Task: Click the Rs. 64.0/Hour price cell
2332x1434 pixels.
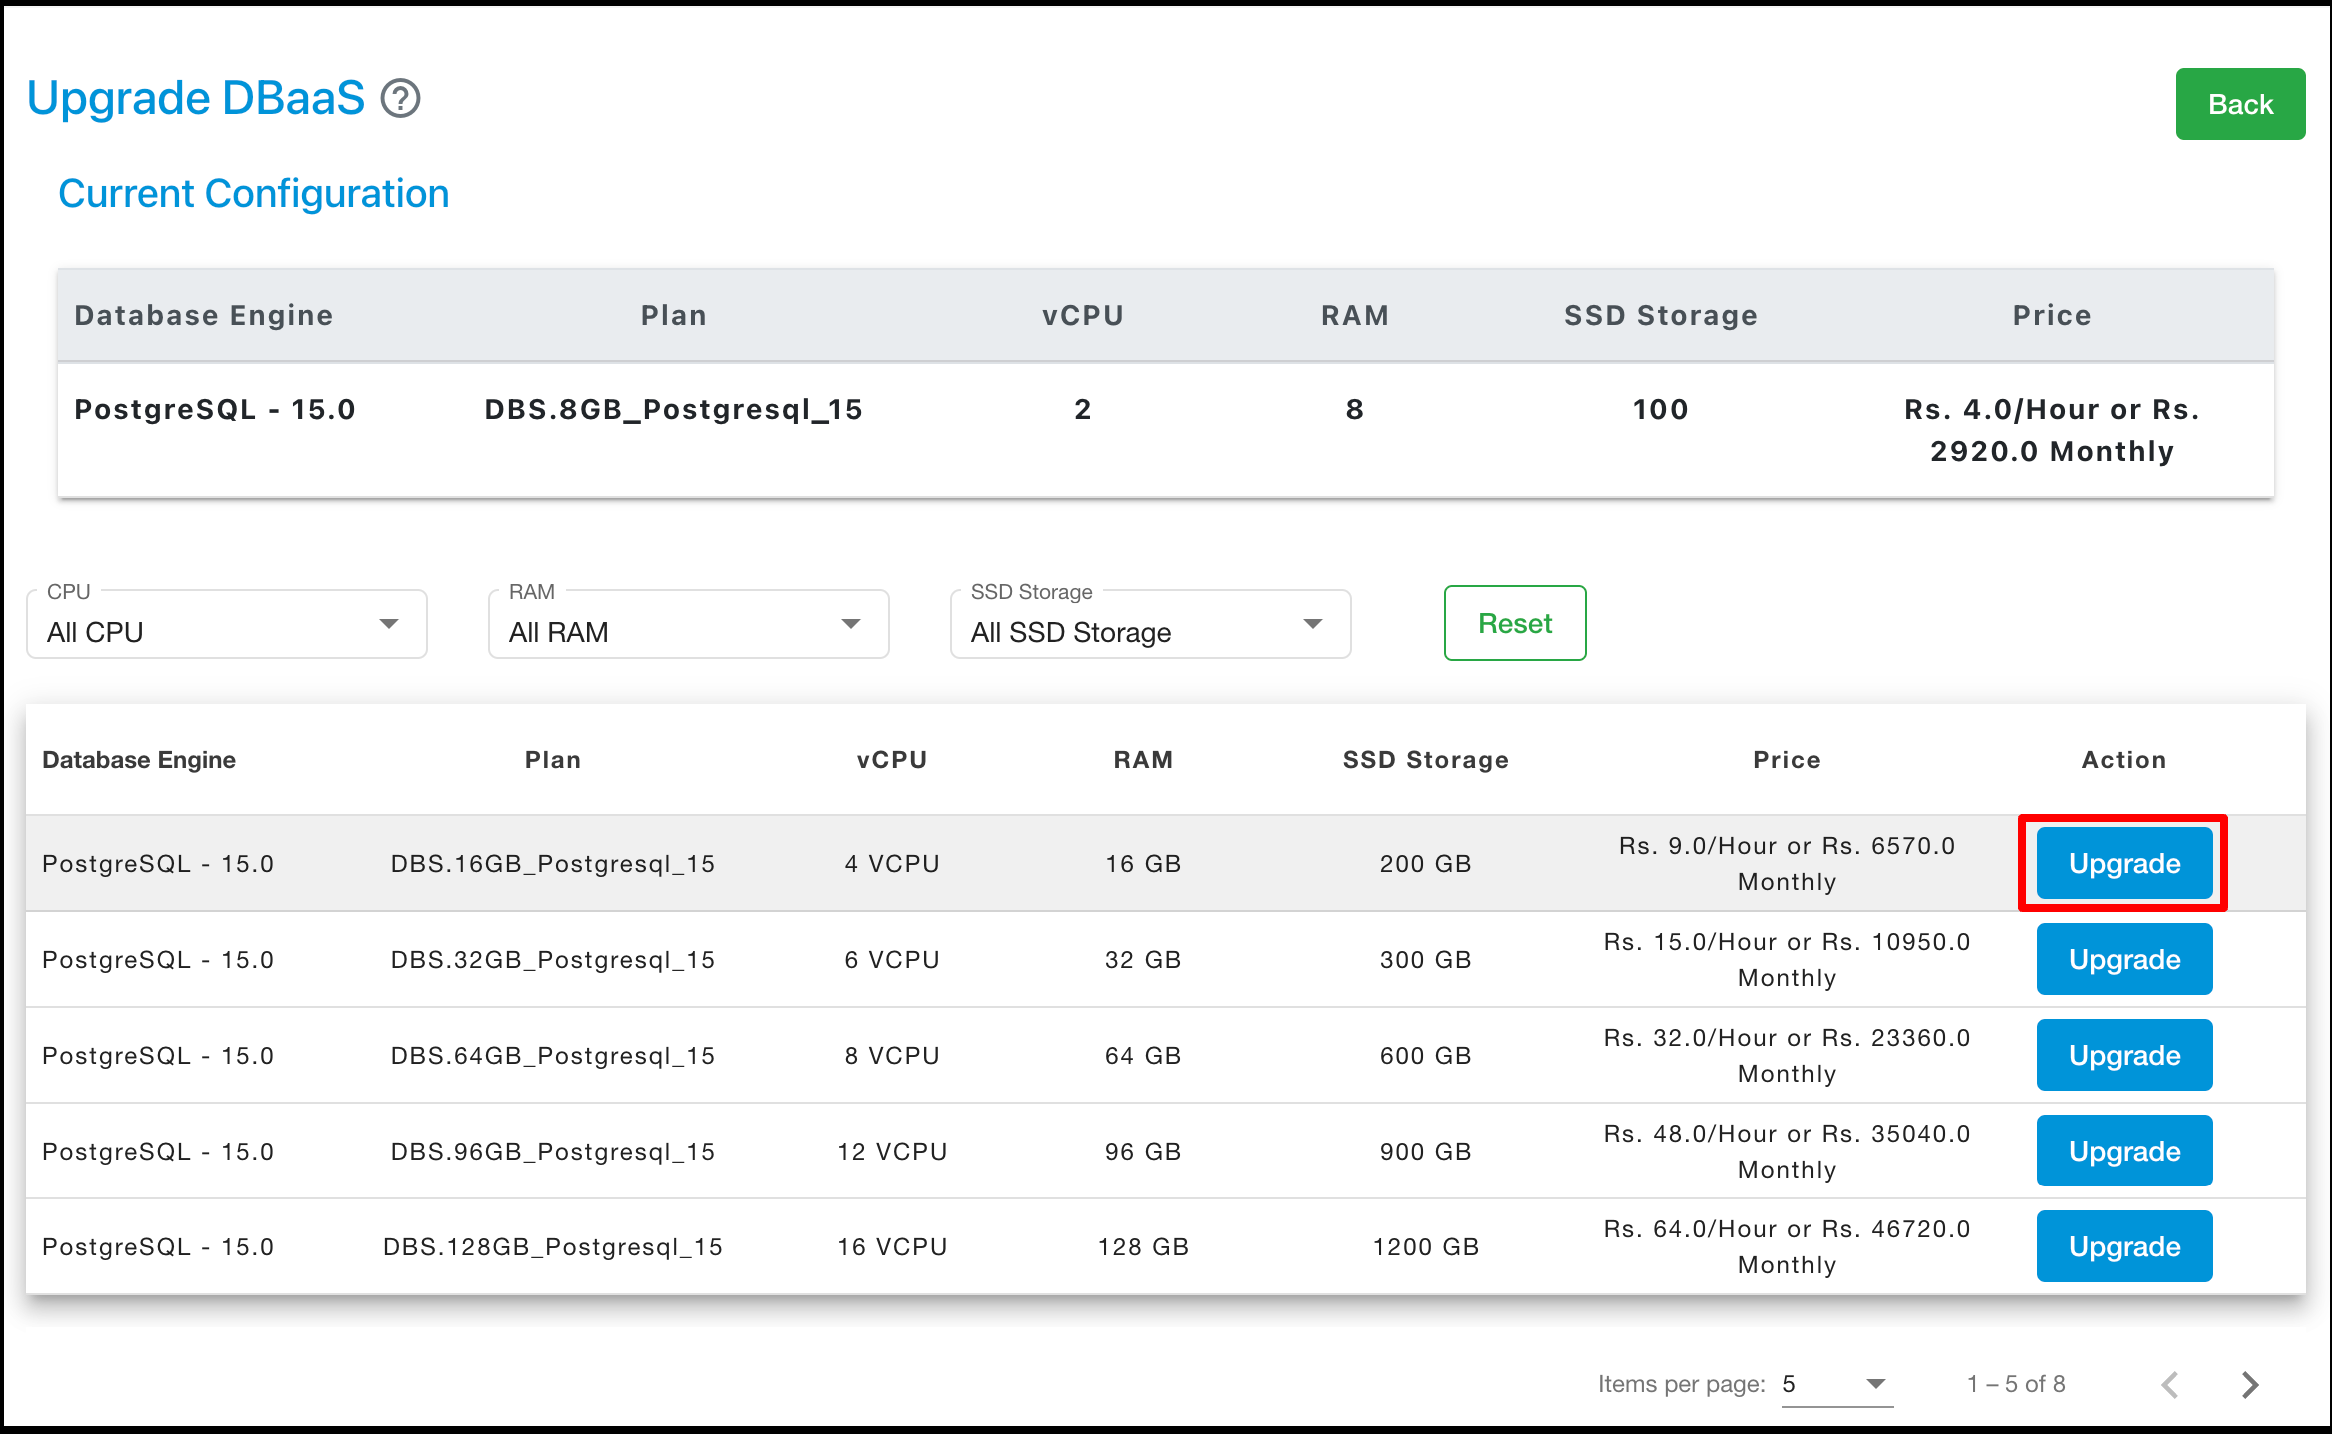Action: 1787,1246
